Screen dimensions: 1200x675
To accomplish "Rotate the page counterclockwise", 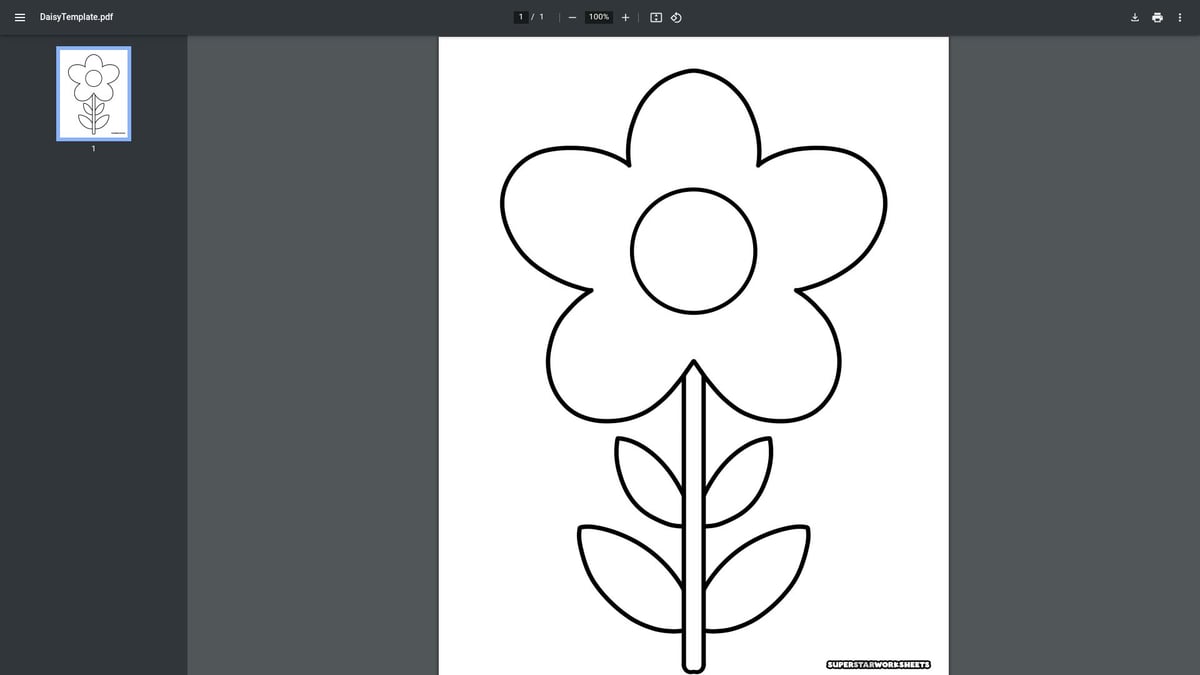I will [x=676, y=17].
